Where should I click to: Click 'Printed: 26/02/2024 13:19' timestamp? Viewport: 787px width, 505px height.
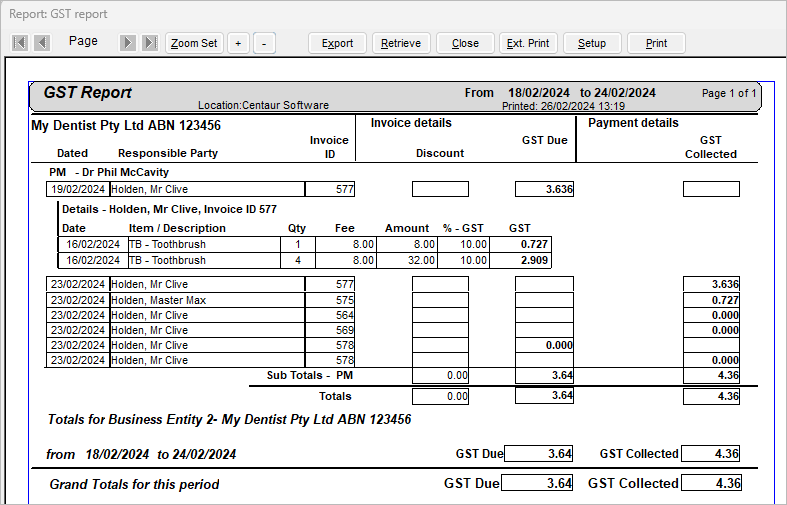[x=563, y=106]
